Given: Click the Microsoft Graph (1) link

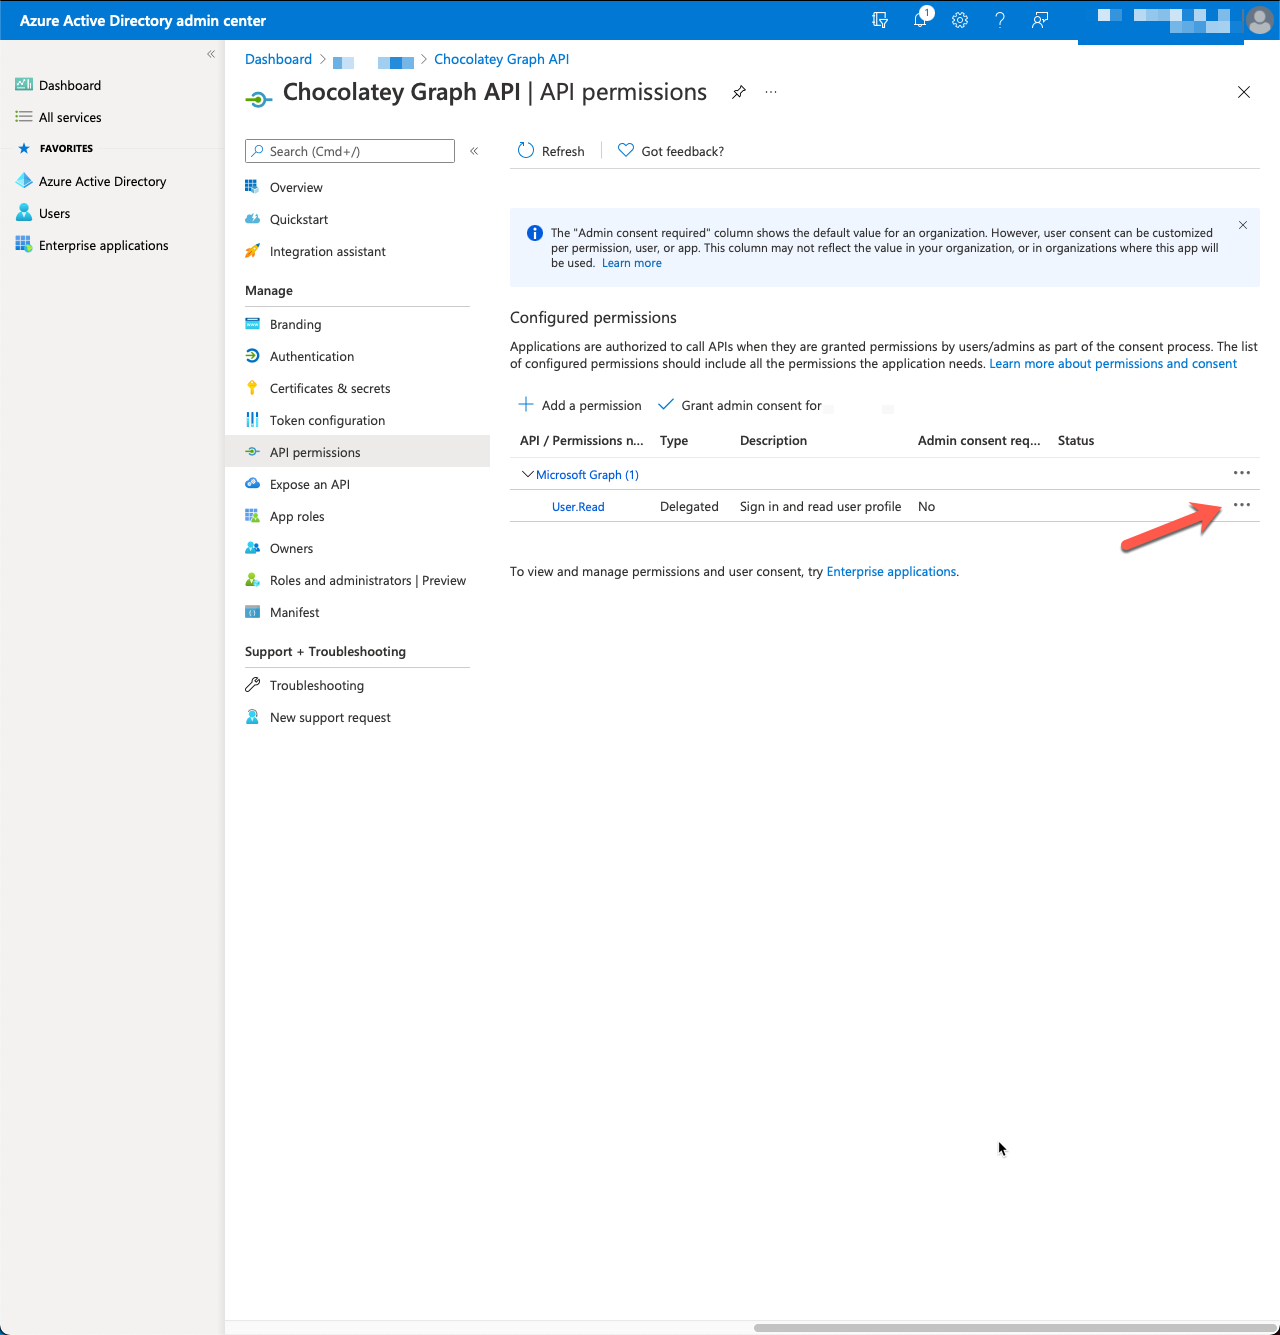Looking at the screenshot, I should tap(587, 475).
